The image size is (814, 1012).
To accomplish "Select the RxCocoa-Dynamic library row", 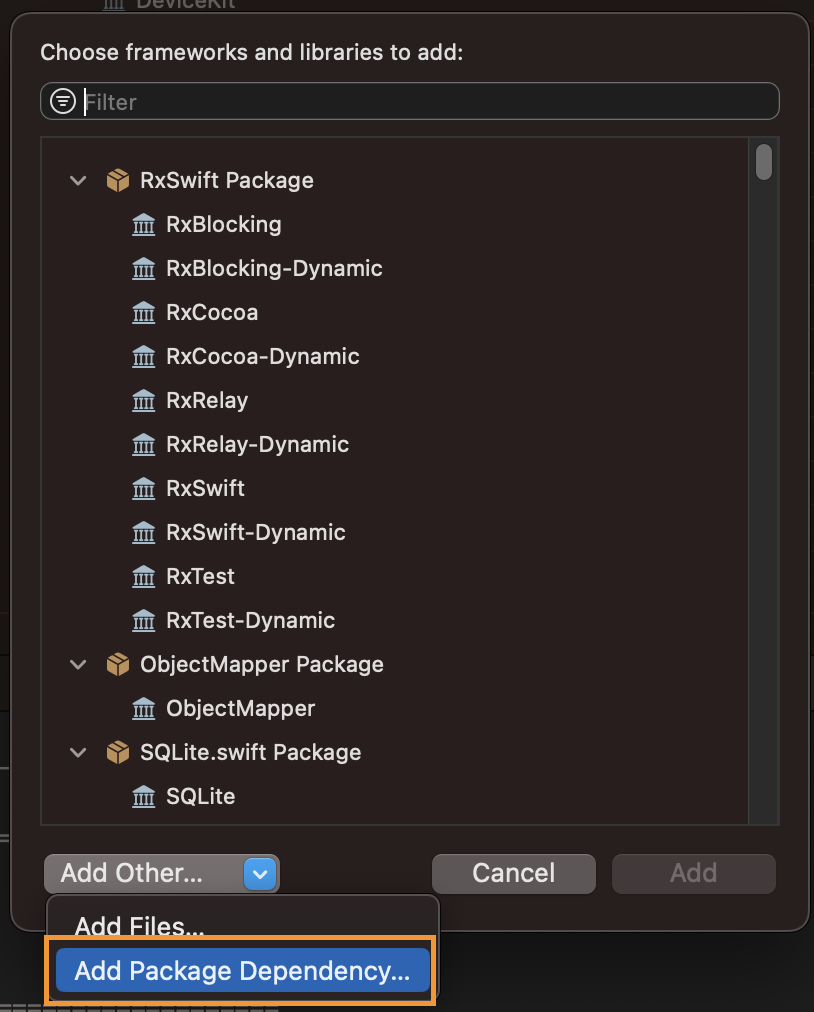I will click(395, 356).
